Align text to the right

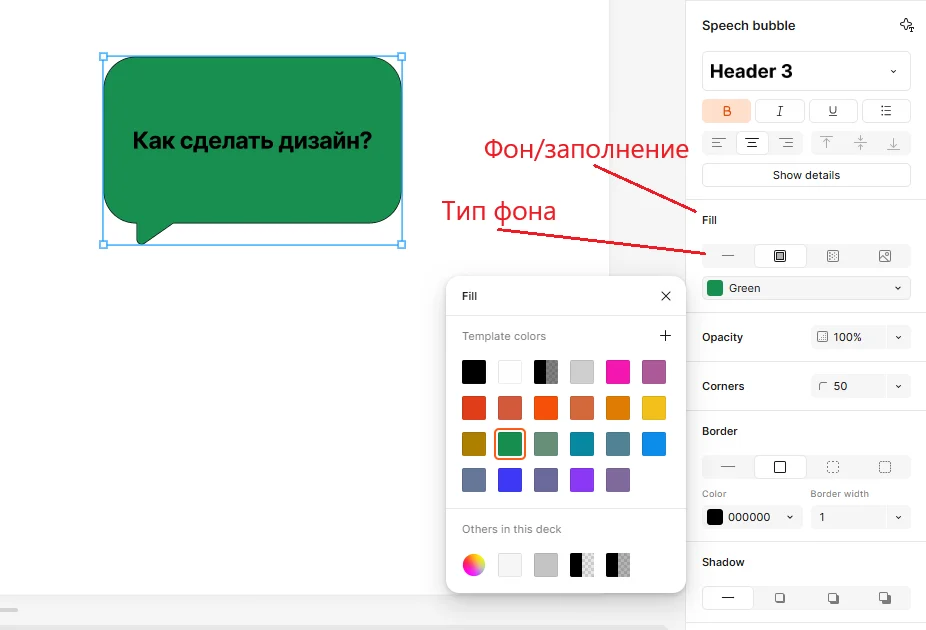(786, 143)
